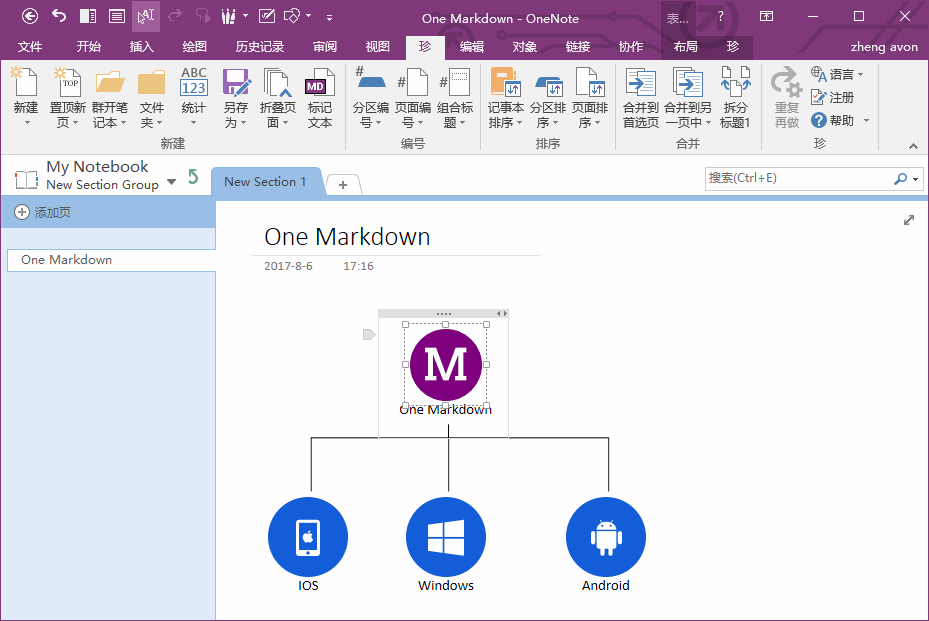Collapse the ribbon with the chevron

[x=913, y=146]
